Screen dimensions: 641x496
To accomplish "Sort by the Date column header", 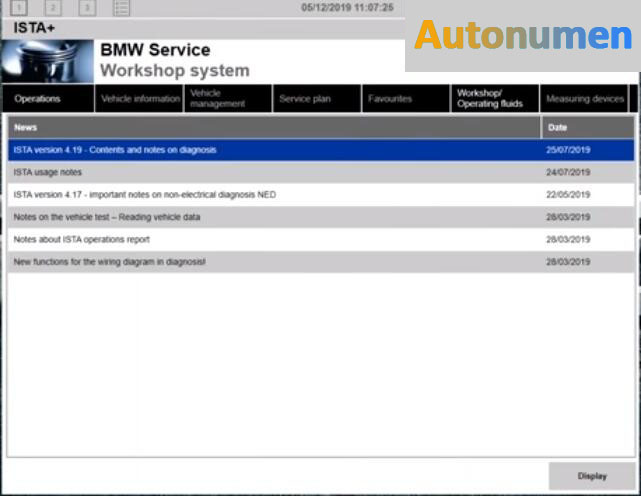I will coord(588,128).
